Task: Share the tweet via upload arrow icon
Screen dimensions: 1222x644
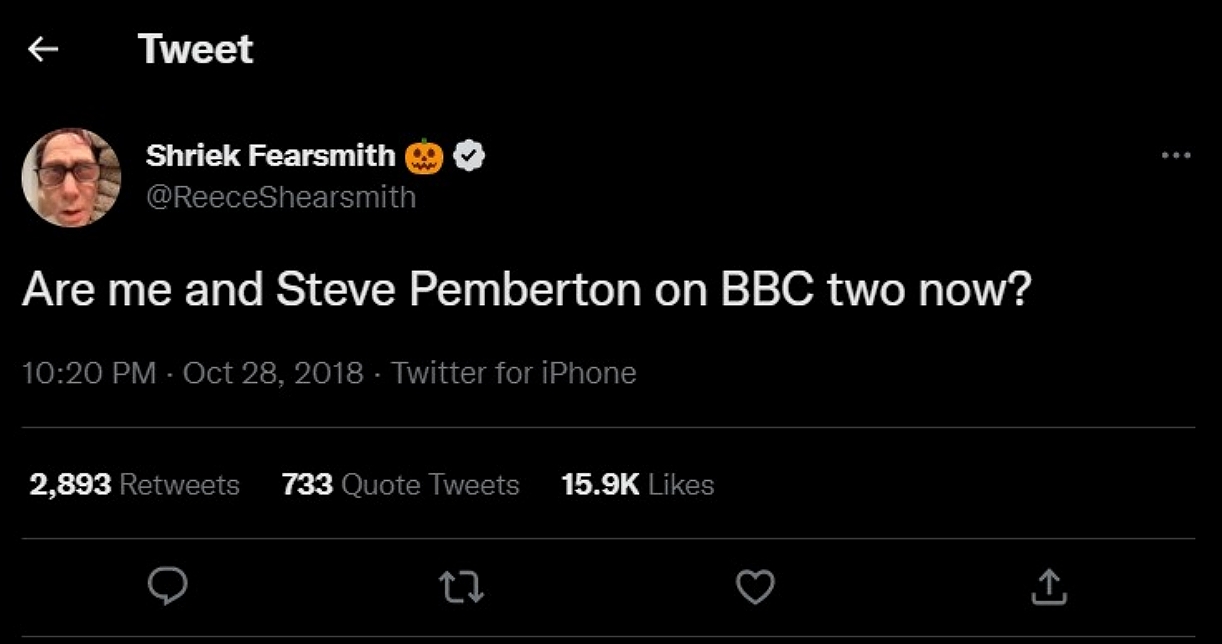Action: [1049, 588]
